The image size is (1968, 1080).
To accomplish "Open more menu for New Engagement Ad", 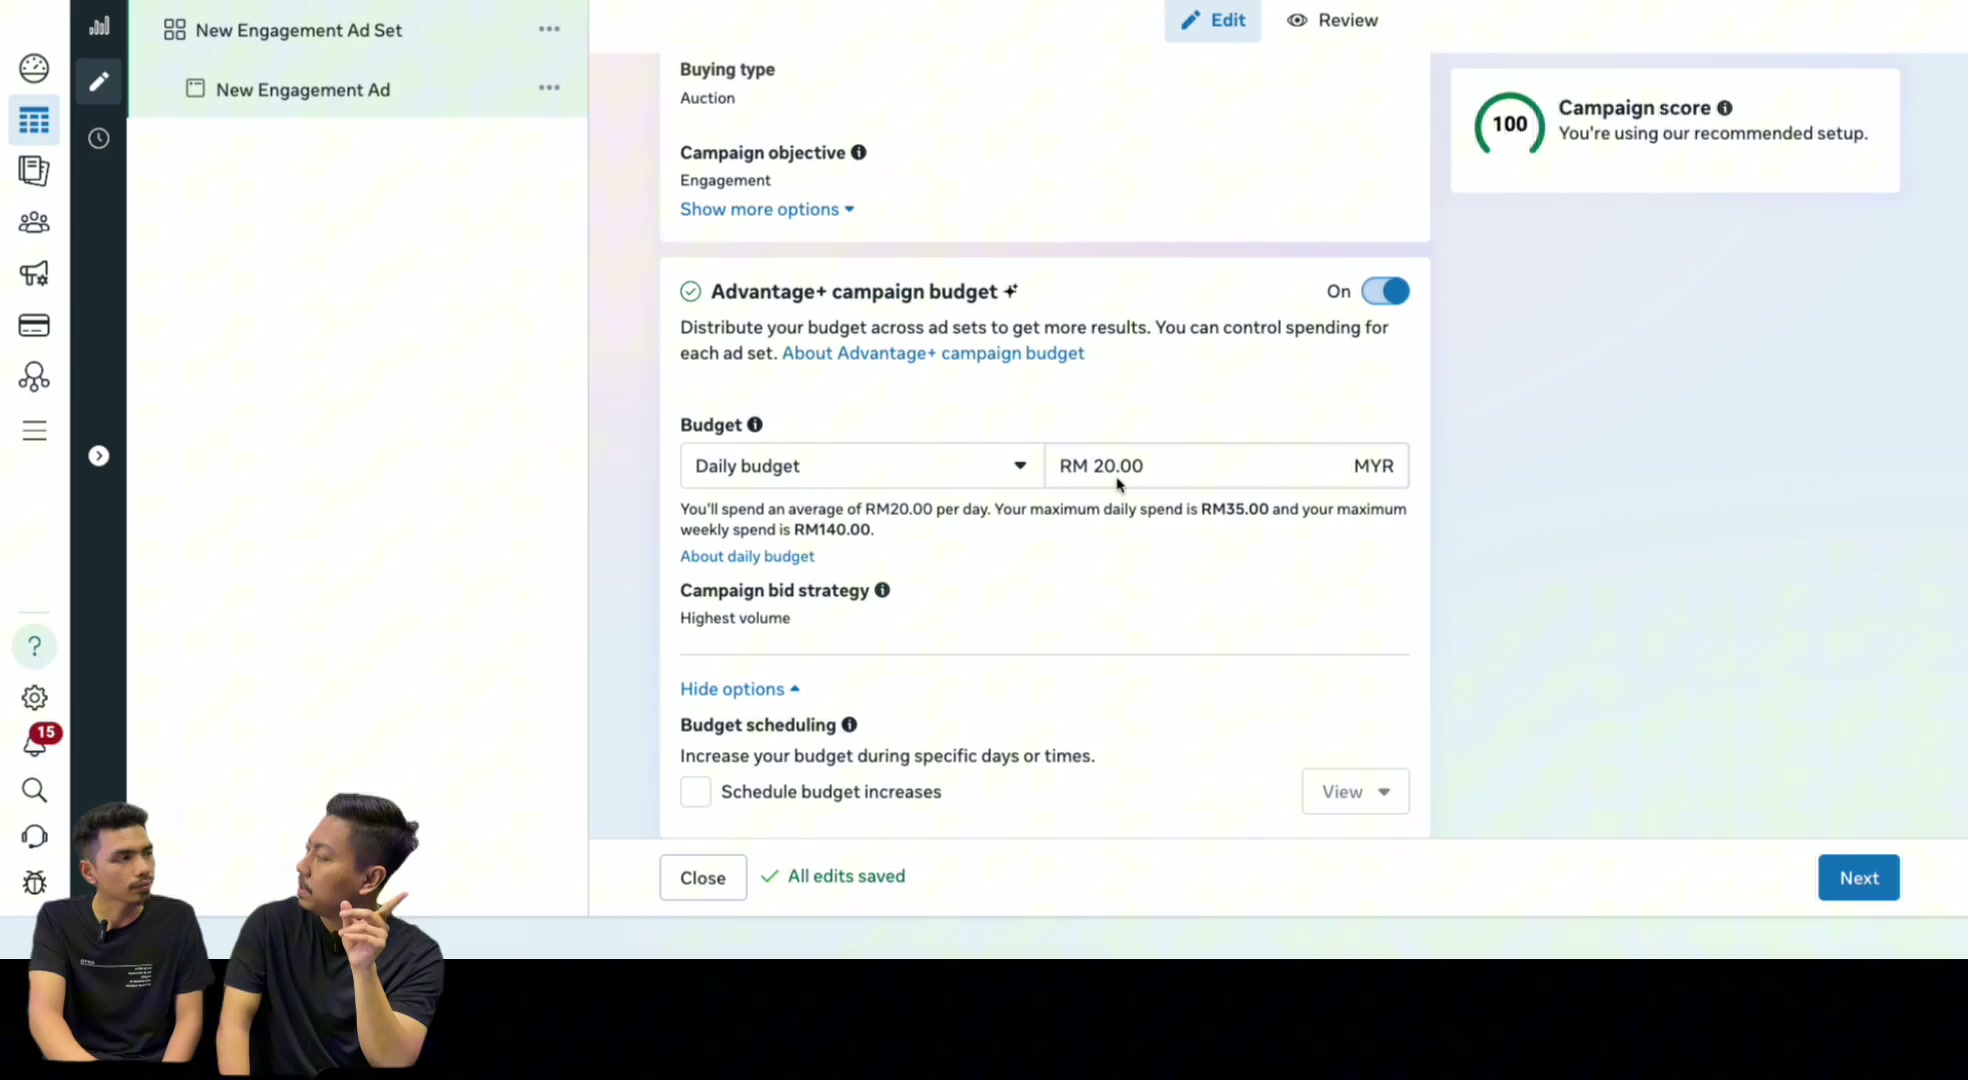I will (x=549, y=88).
